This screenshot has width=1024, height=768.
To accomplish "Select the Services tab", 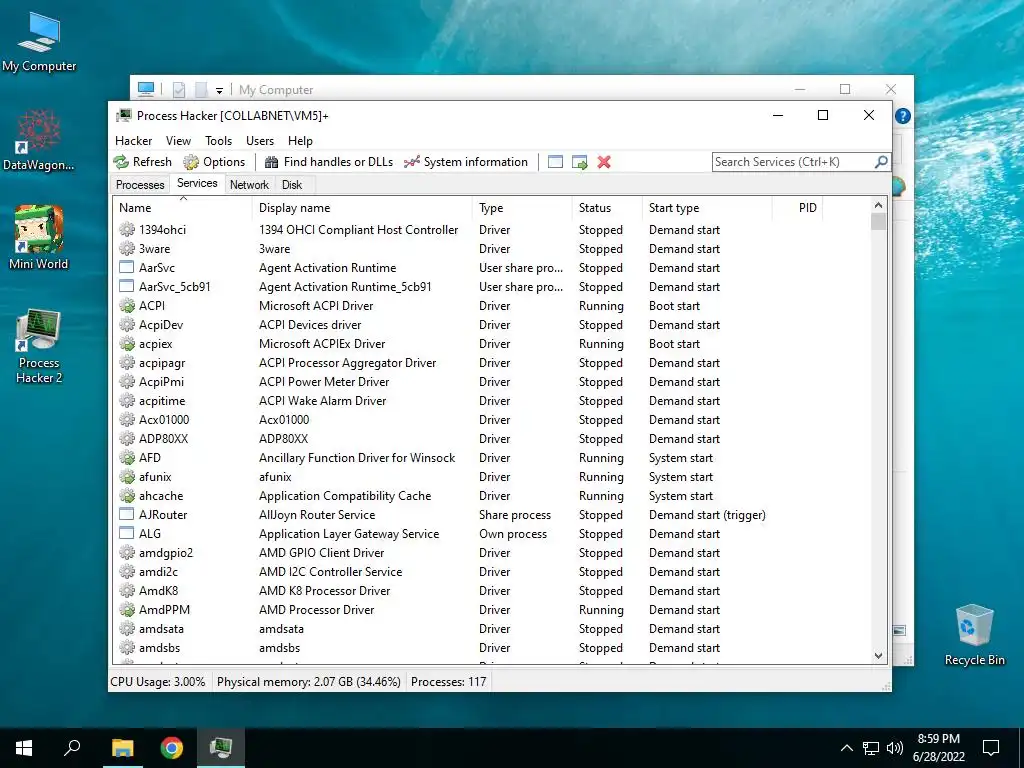I will point(197,184).
